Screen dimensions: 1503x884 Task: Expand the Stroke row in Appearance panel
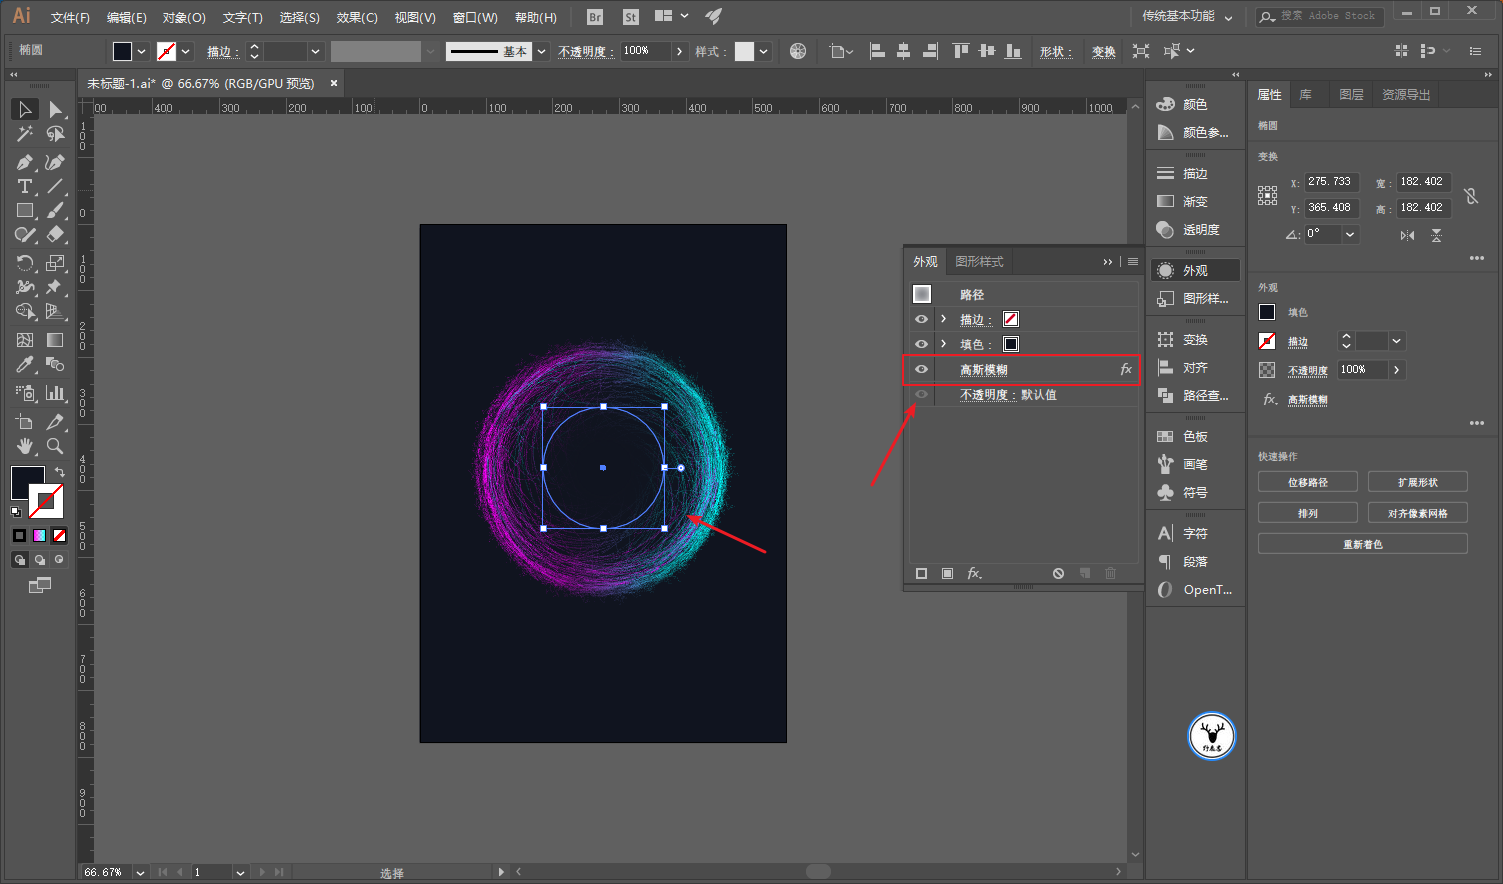(943, 319)
